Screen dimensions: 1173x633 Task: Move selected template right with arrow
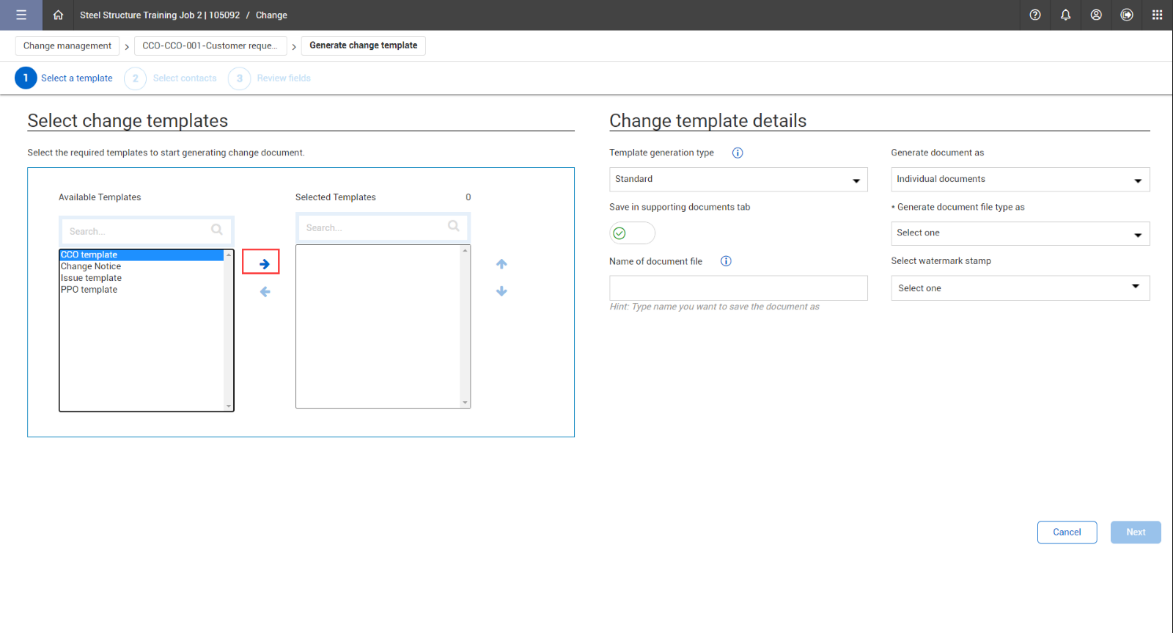coord(264,264)
